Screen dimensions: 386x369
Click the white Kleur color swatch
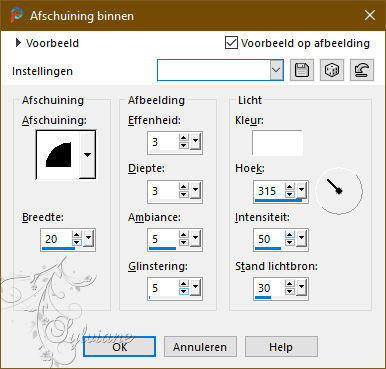click(x=277, y=143)
